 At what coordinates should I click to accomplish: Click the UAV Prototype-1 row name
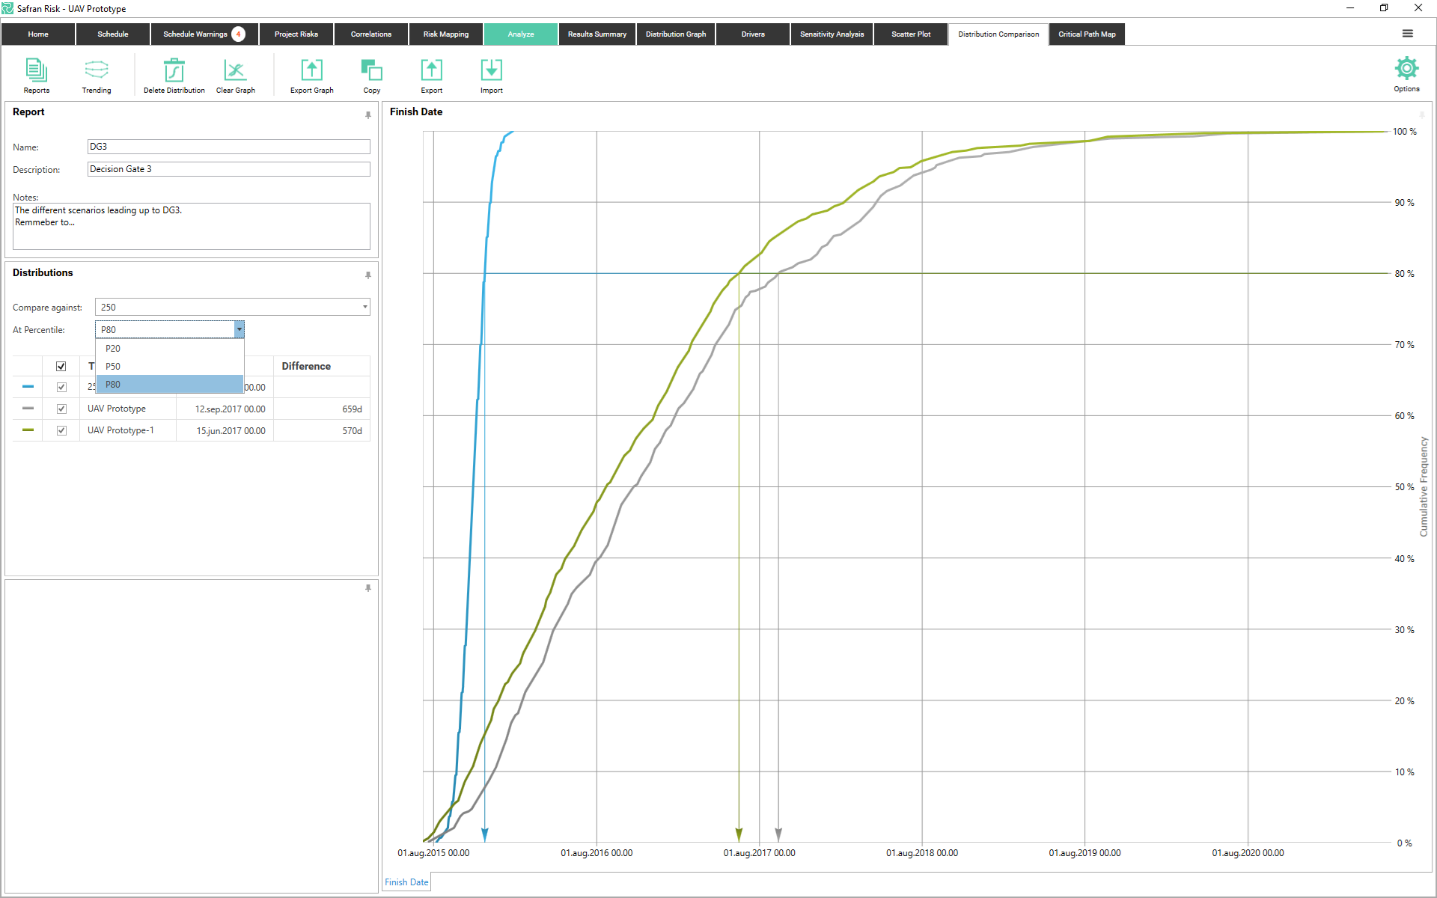(120, 431)
